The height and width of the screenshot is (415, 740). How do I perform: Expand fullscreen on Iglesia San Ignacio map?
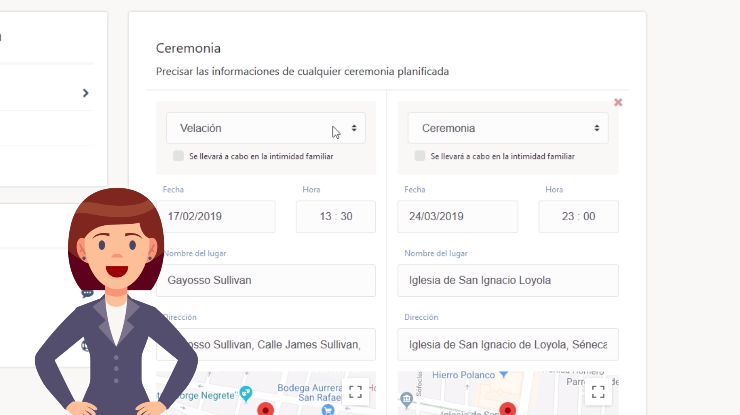tap(597, 391)
